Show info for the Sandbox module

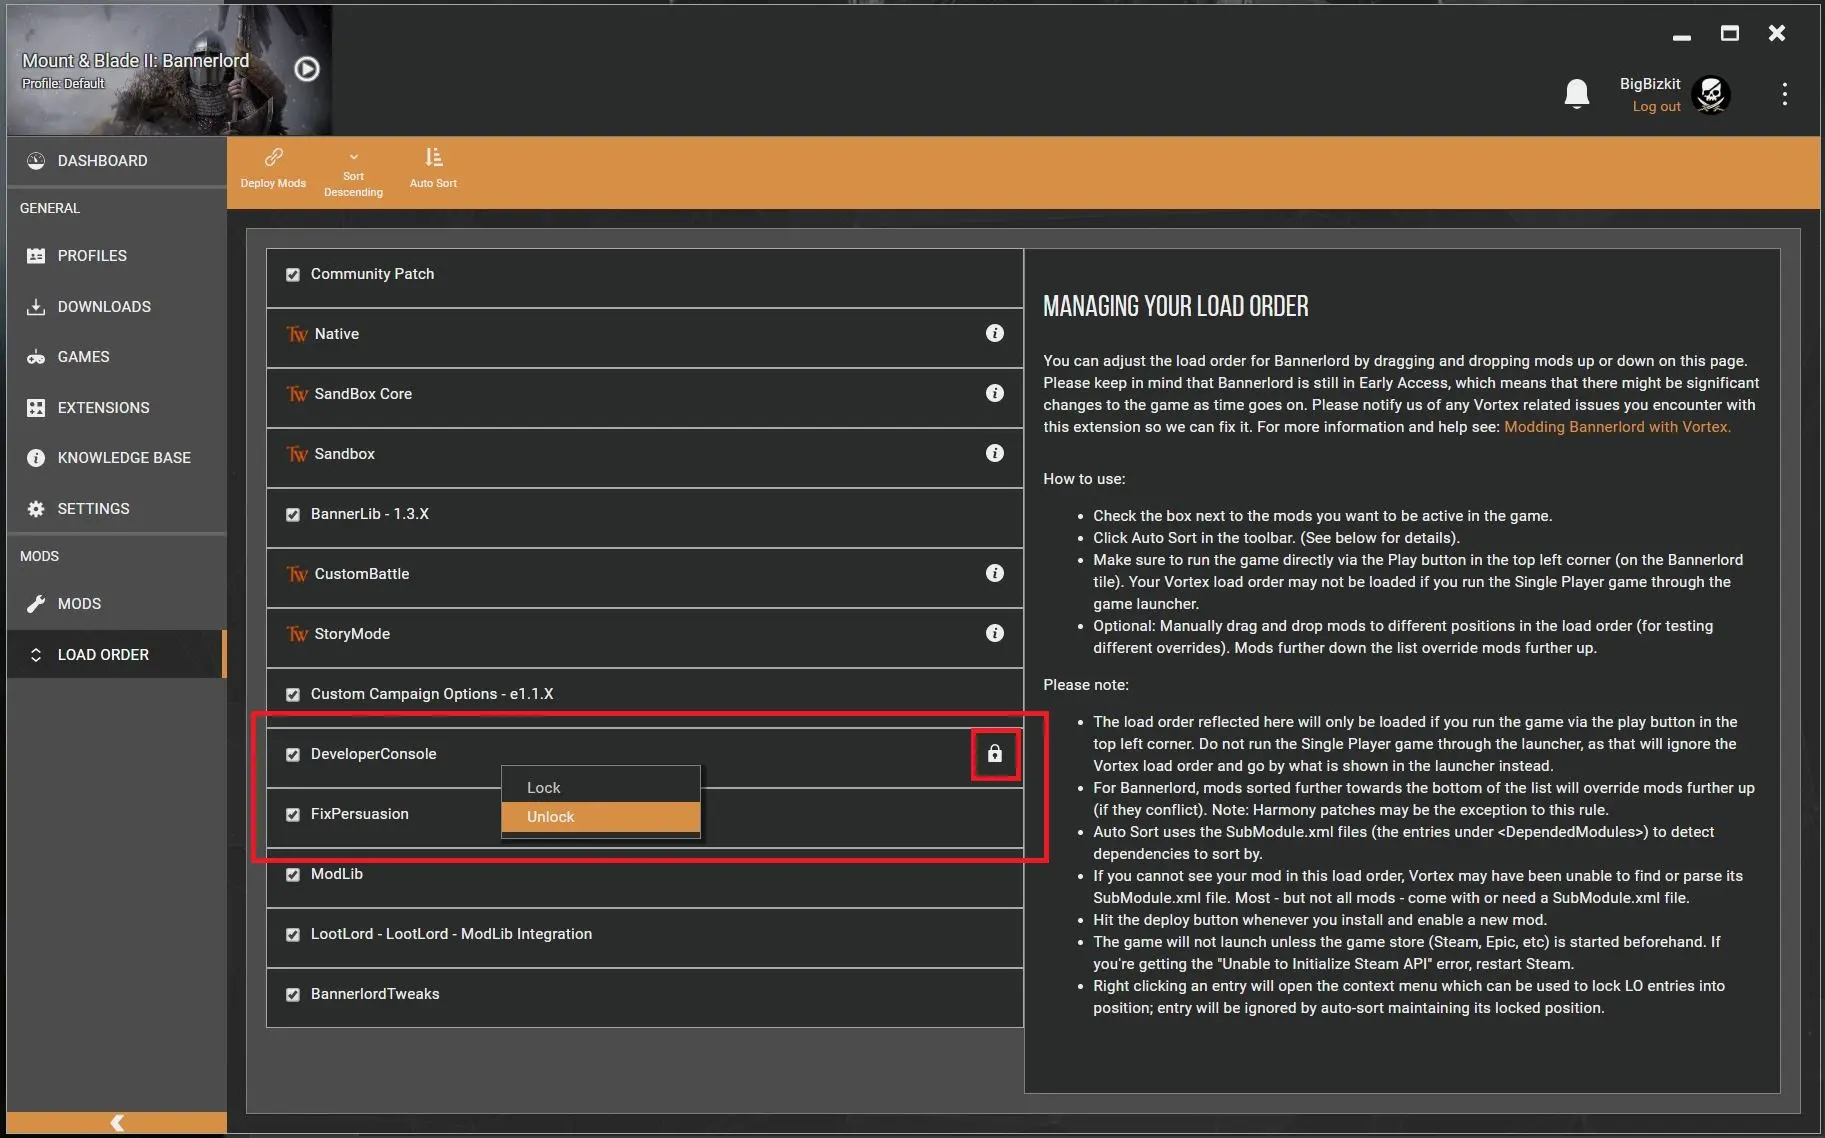tap(994, 453)
